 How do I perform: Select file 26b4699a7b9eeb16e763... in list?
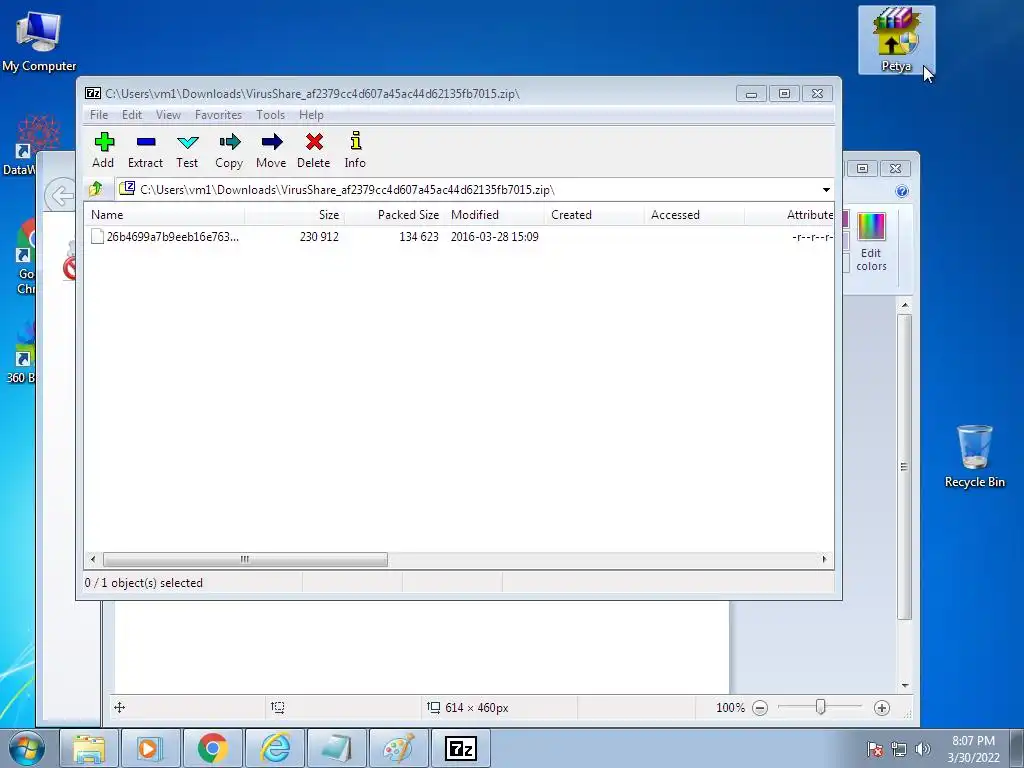click(x=165, y=236)
